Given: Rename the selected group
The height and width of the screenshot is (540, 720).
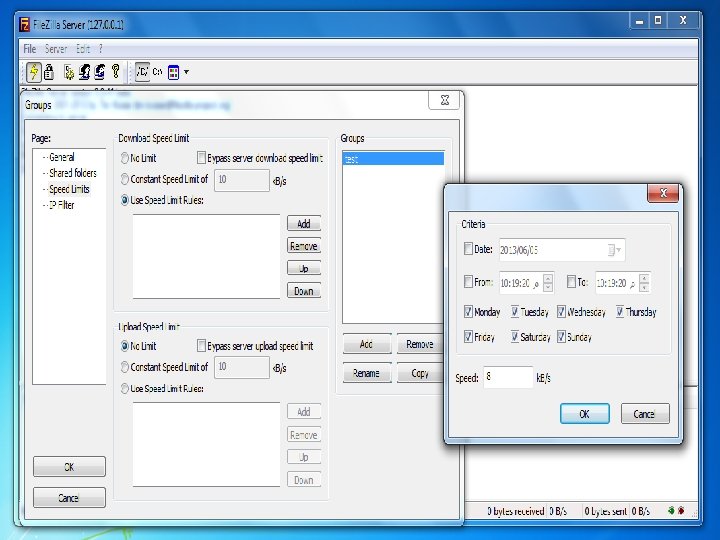Looking at the screenshot, I should click(366, 373).
